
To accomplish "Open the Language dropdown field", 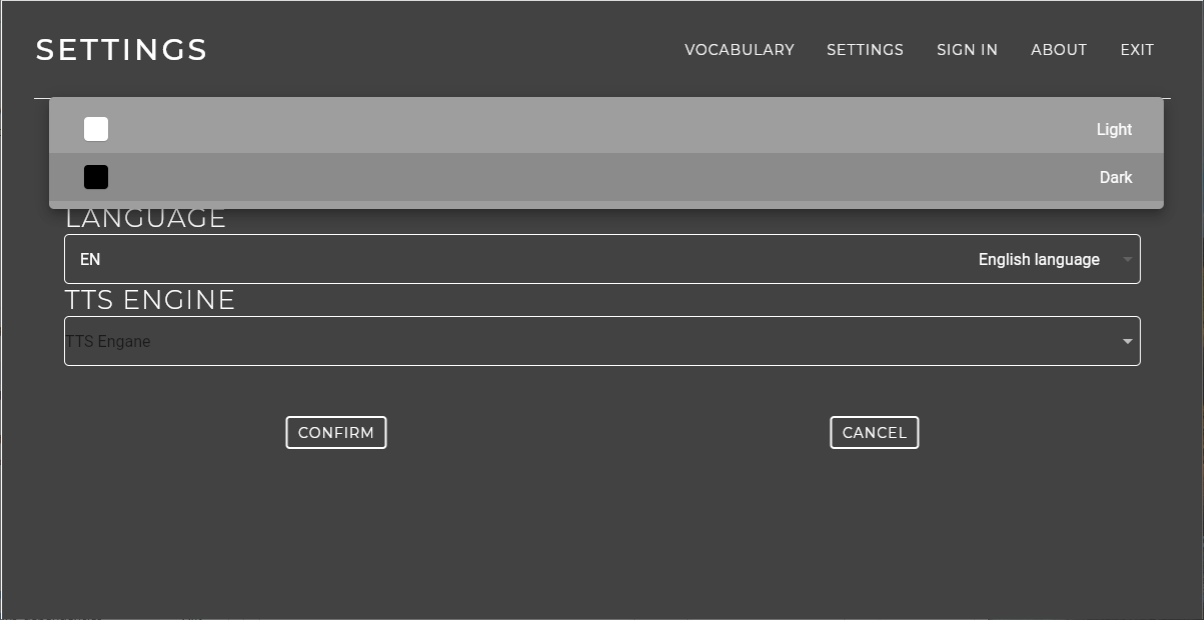I will pyautogui.click(x=600, y=259).
